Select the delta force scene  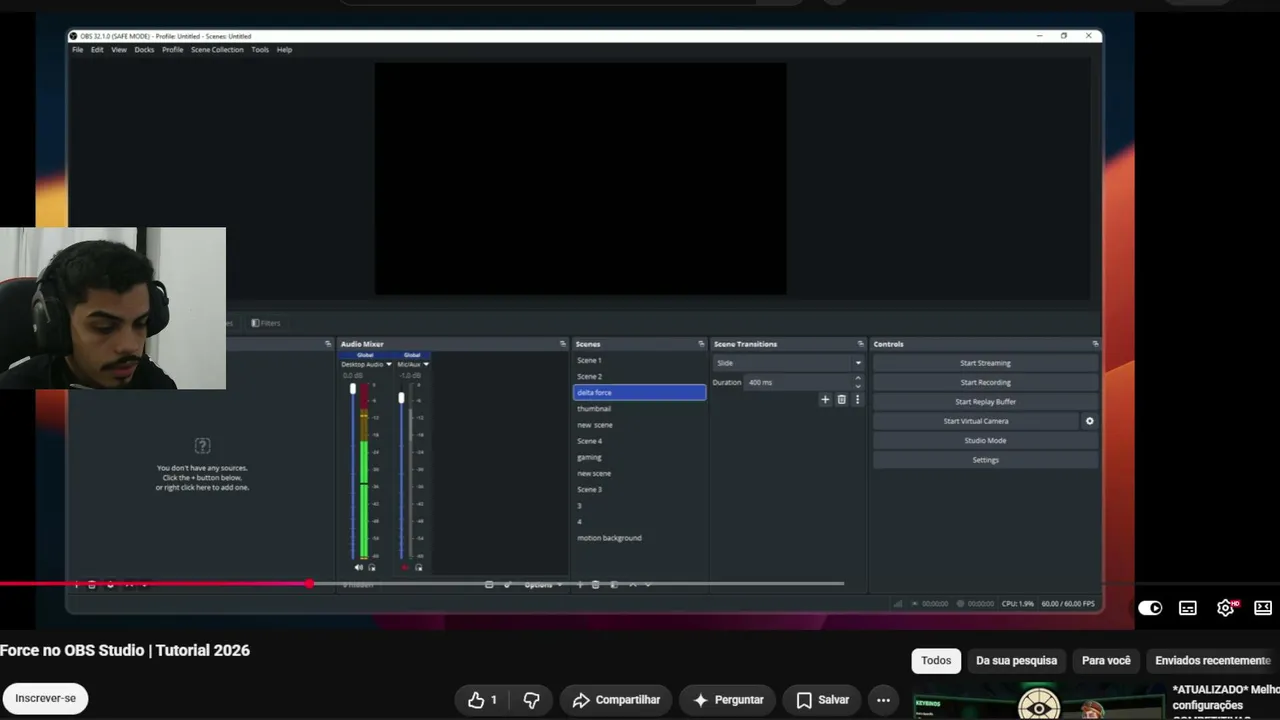pos(639,393)
